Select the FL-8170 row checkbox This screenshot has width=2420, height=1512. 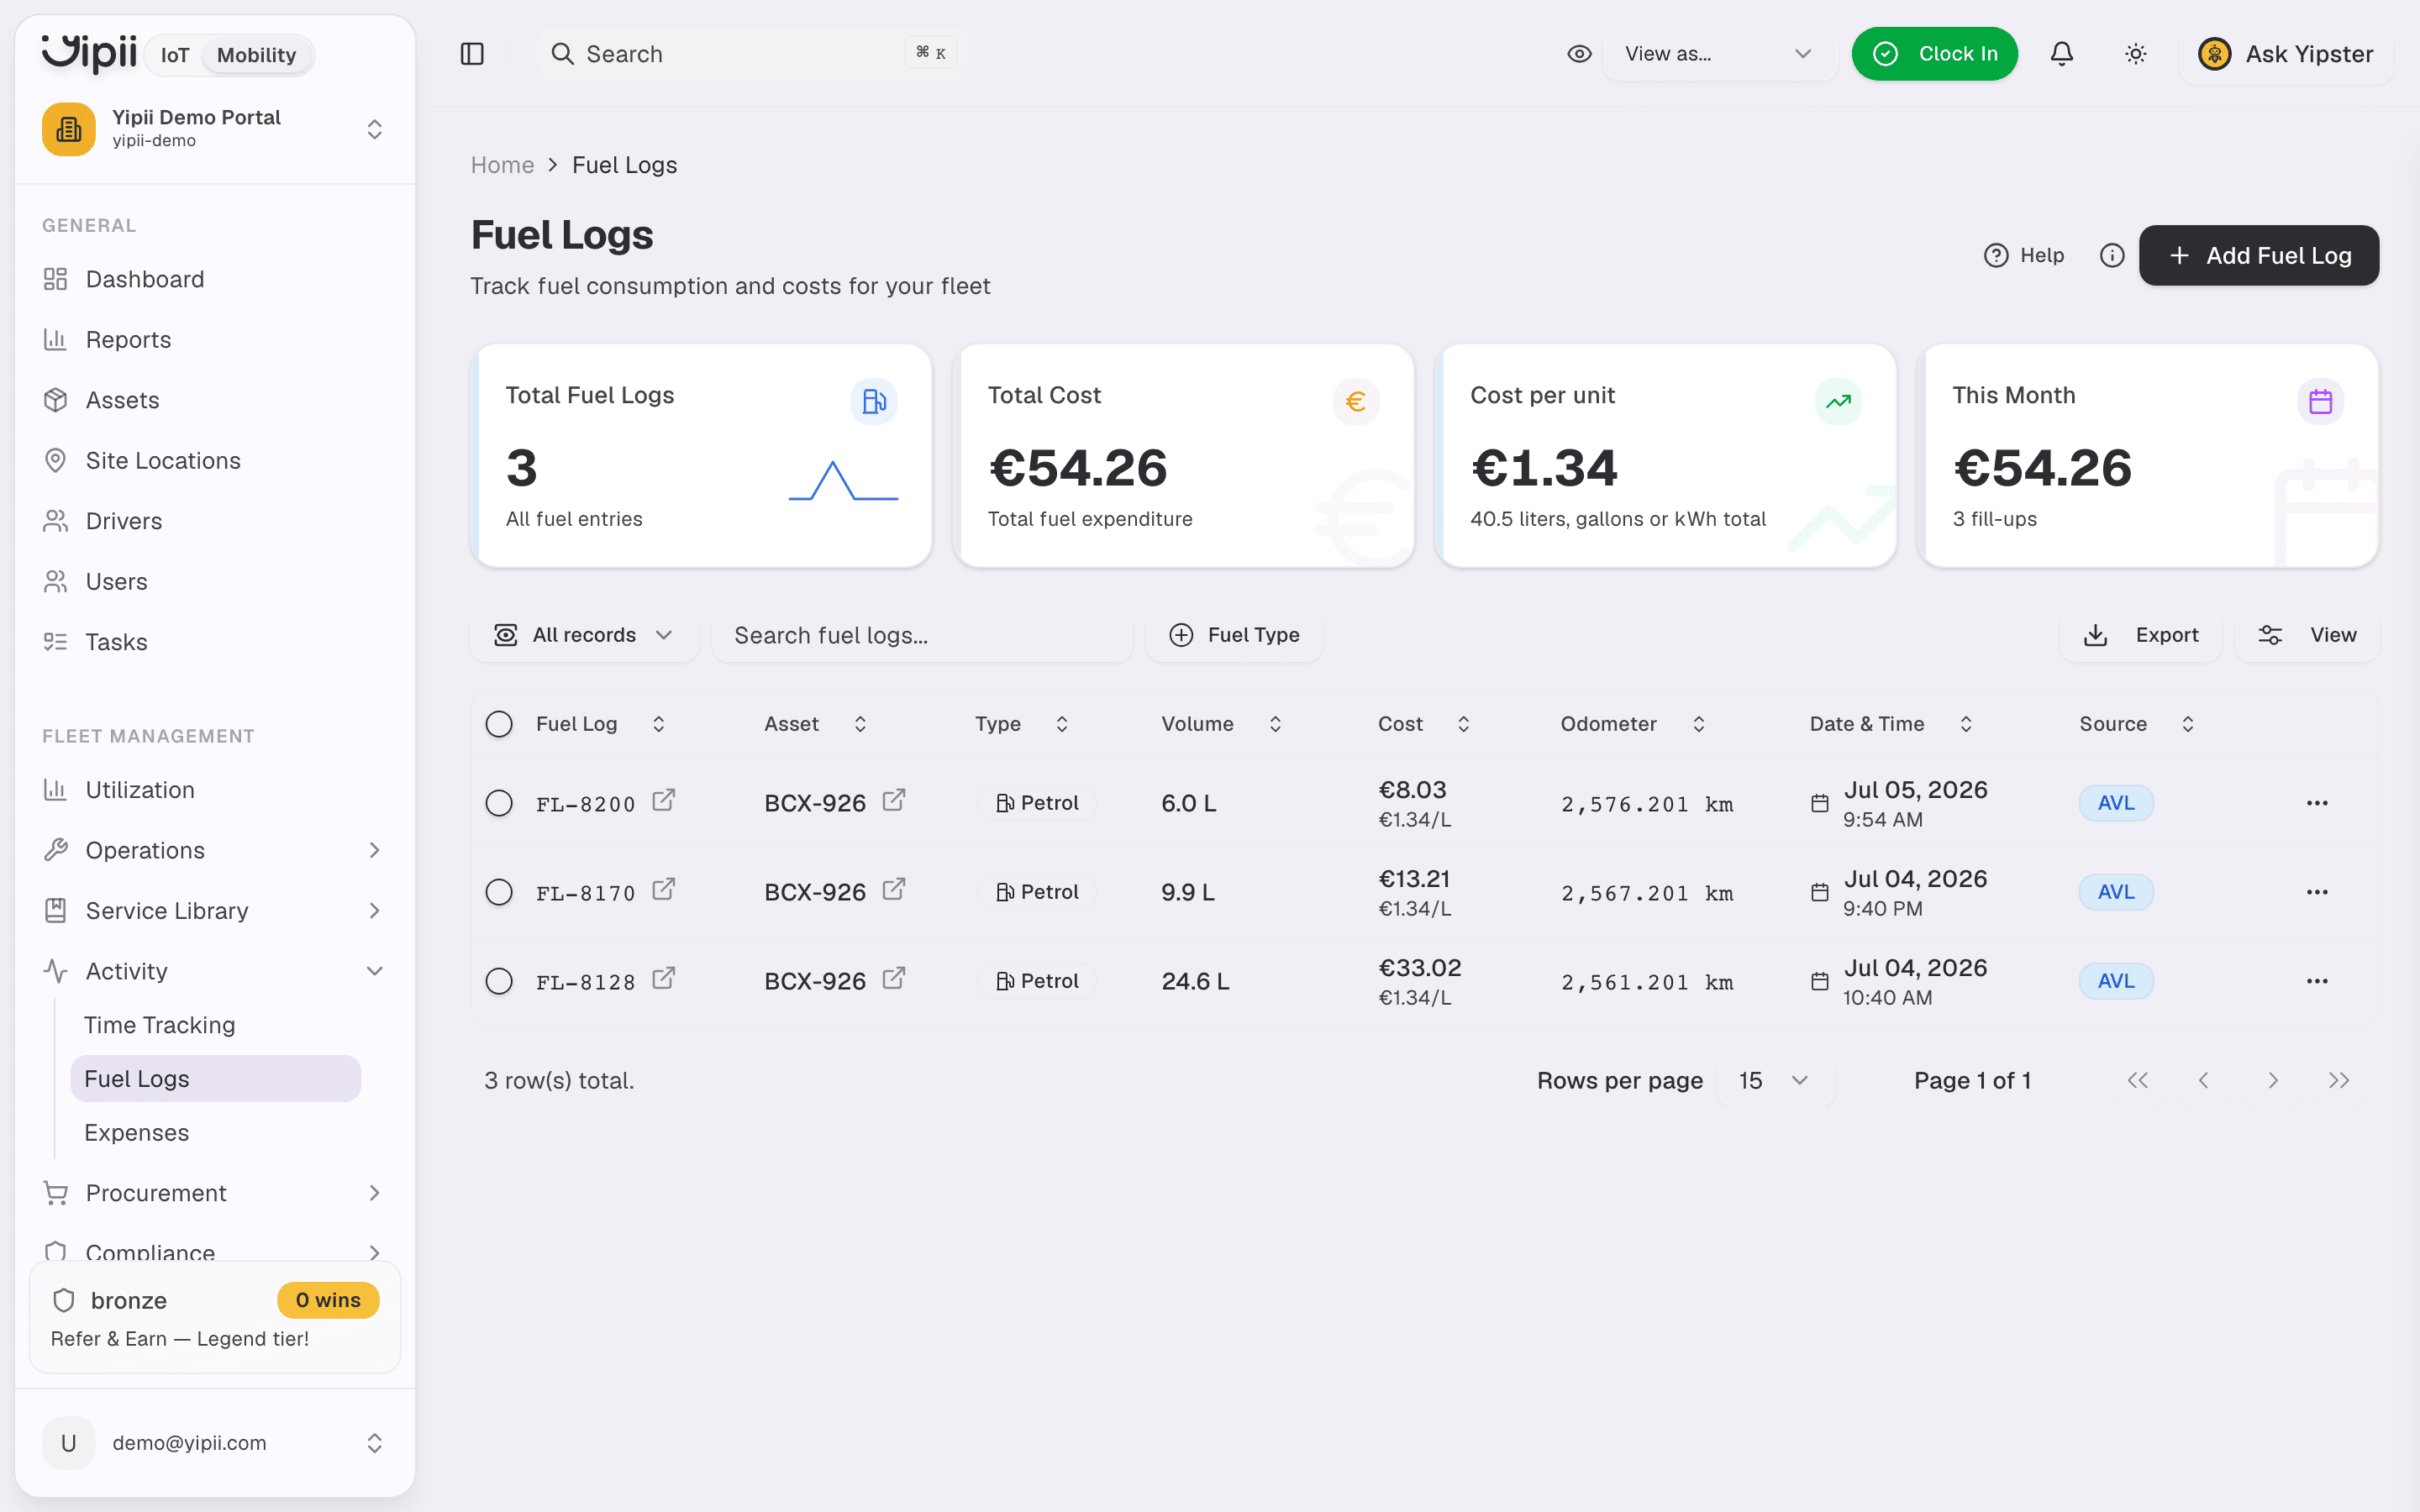point(499,892)
